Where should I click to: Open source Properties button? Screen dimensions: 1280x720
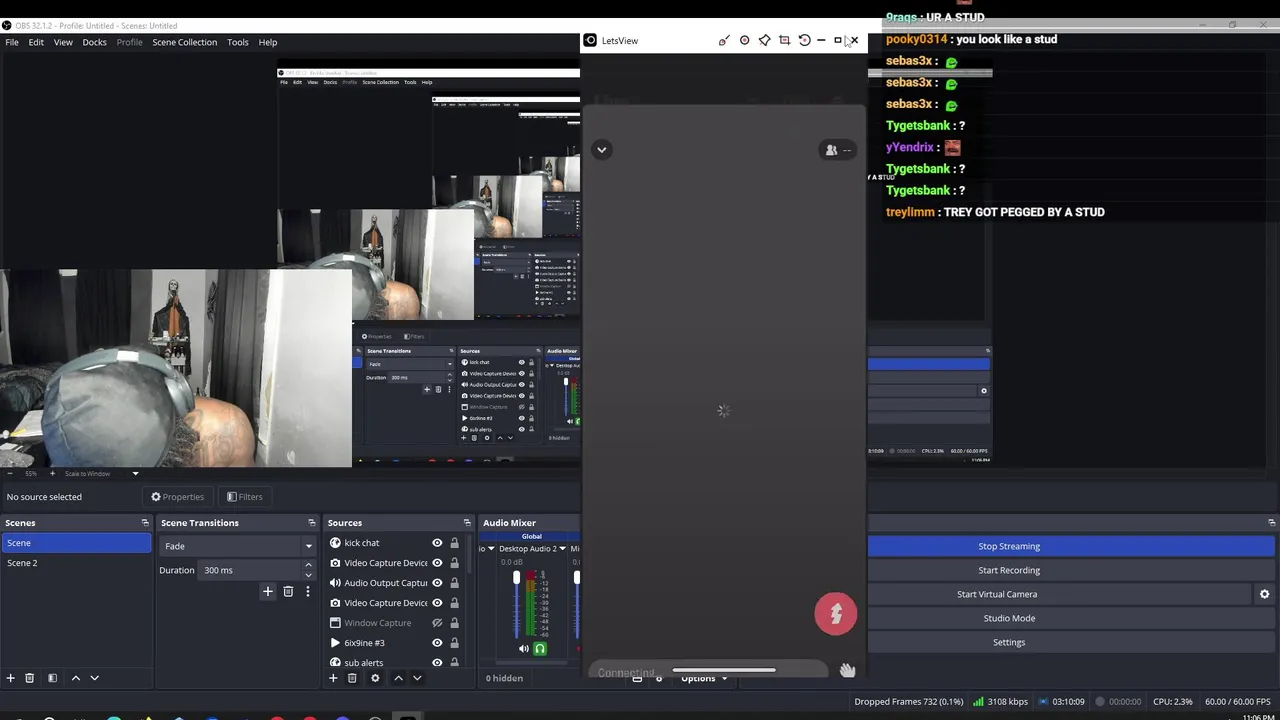178,497
